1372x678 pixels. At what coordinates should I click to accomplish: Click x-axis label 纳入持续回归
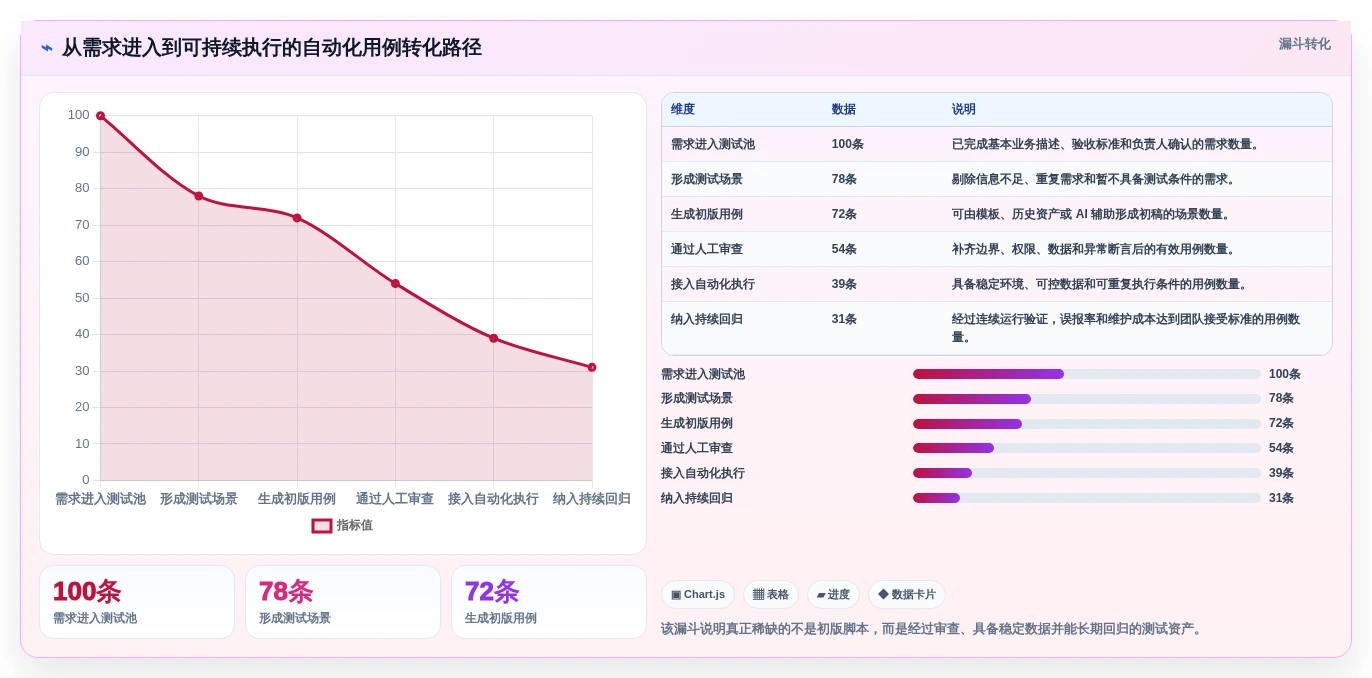tap(592, 498)
